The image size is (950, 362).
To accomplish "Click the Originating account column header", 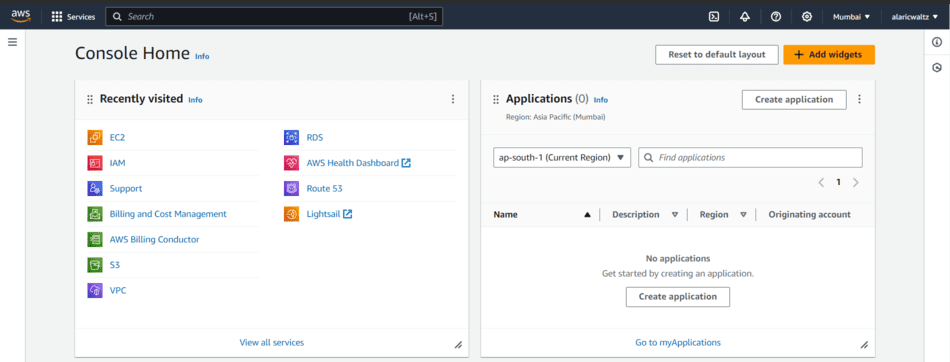I will 809,215.
